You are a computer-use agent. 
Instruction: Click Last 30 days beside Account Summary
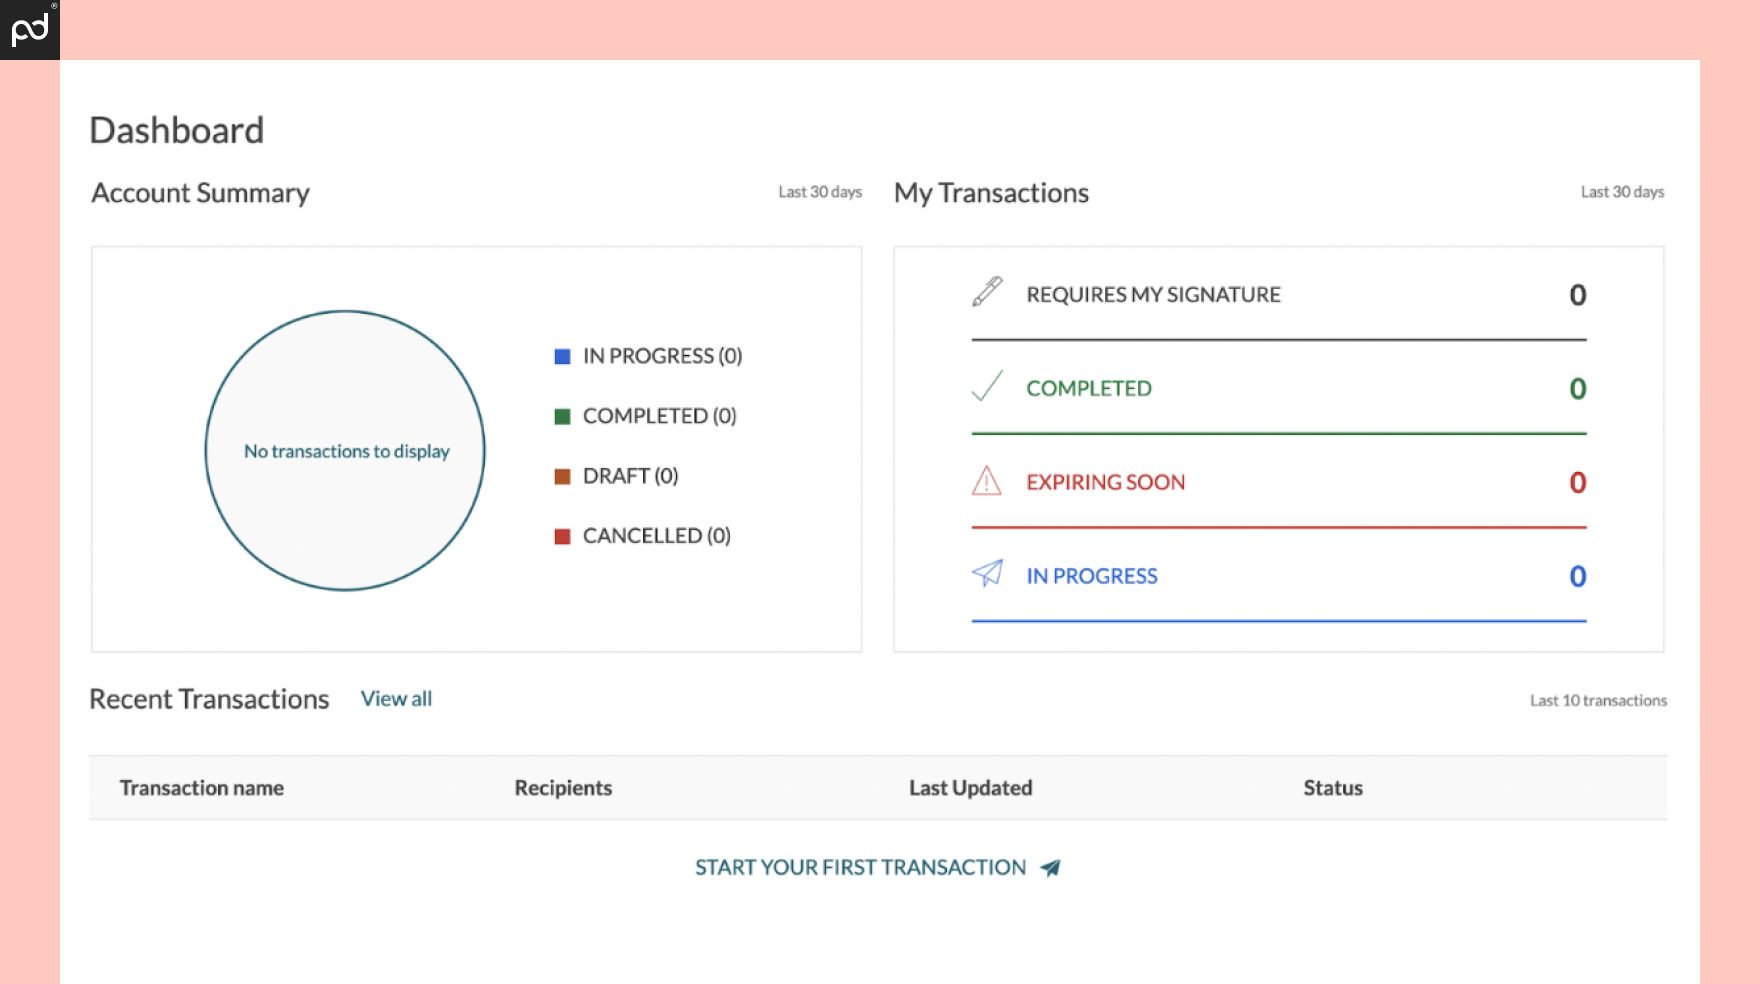tap(820, 192)
